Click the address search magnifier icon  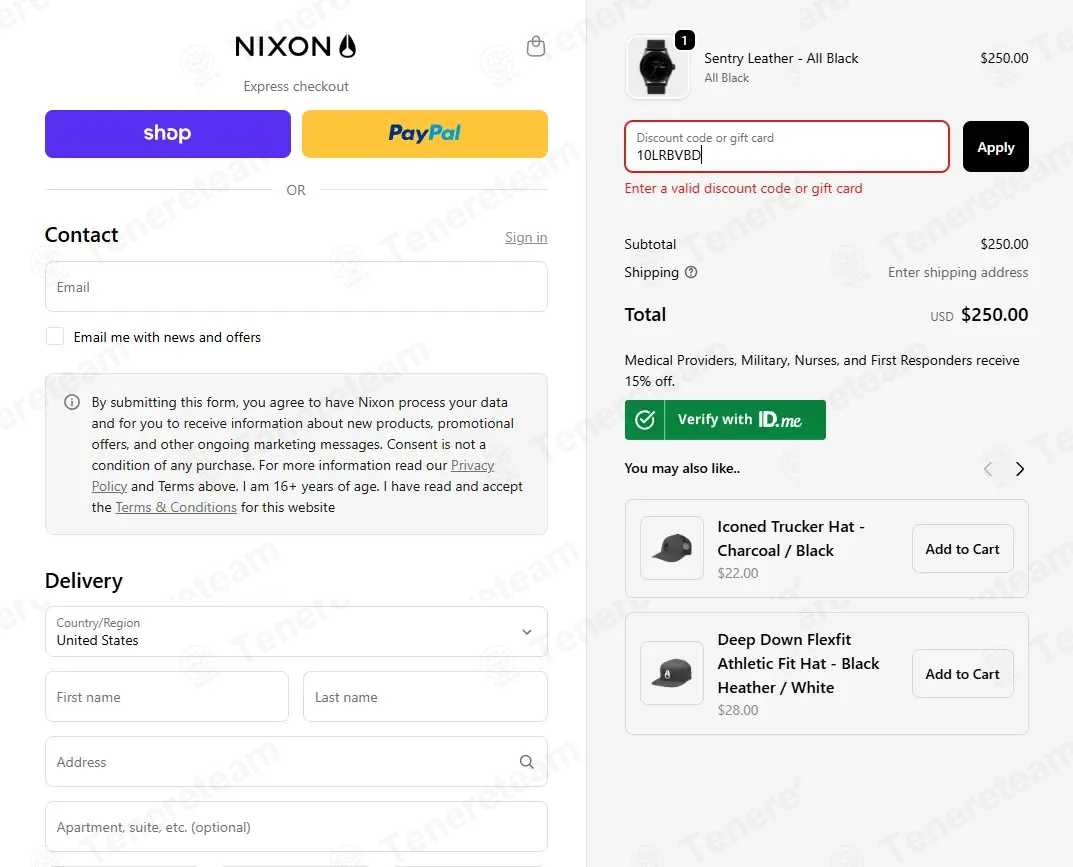tap(526, 762)
